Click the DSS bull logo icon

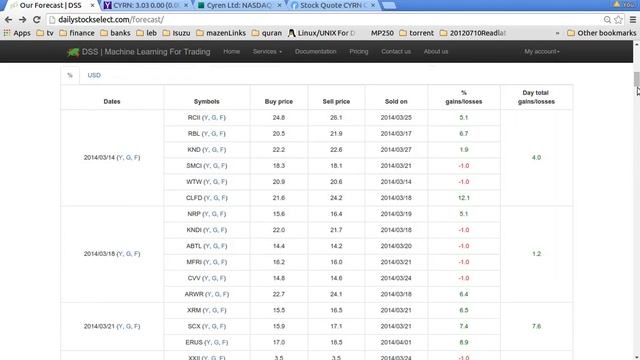73,52
